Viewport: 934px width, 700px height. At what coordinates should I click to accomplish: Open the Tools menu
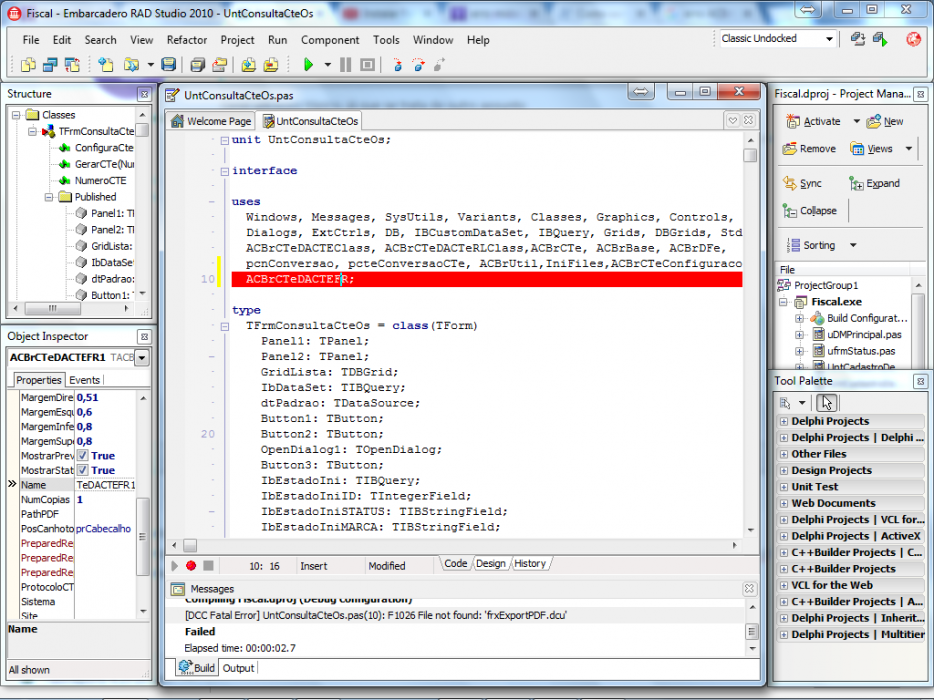[x=386, y=40]
